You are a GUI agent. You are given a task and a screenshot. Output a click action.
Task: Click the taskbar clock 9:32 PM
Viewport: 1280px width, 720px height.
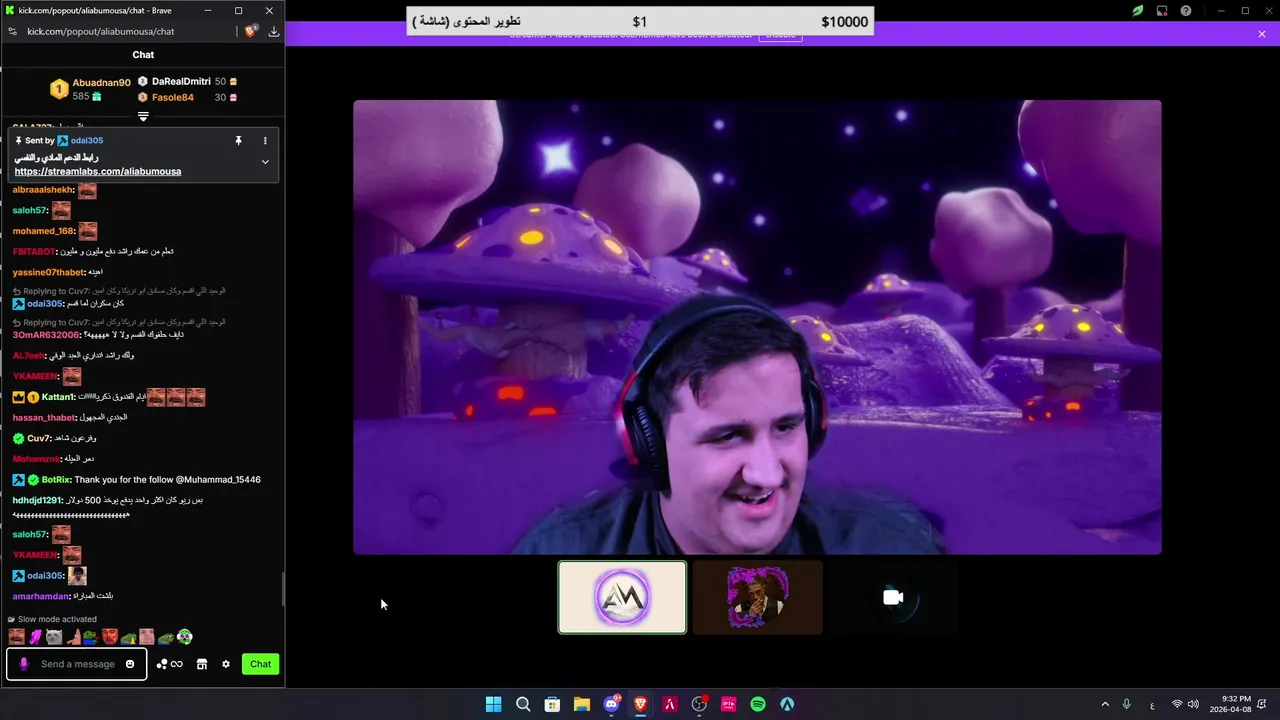(1229, 704)
